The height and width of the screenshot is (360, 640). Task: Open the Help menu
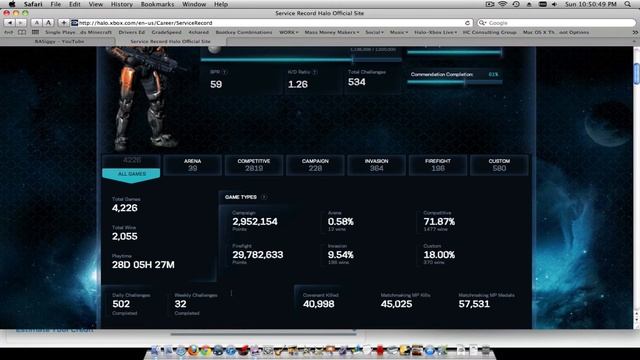tap(221, 4)
